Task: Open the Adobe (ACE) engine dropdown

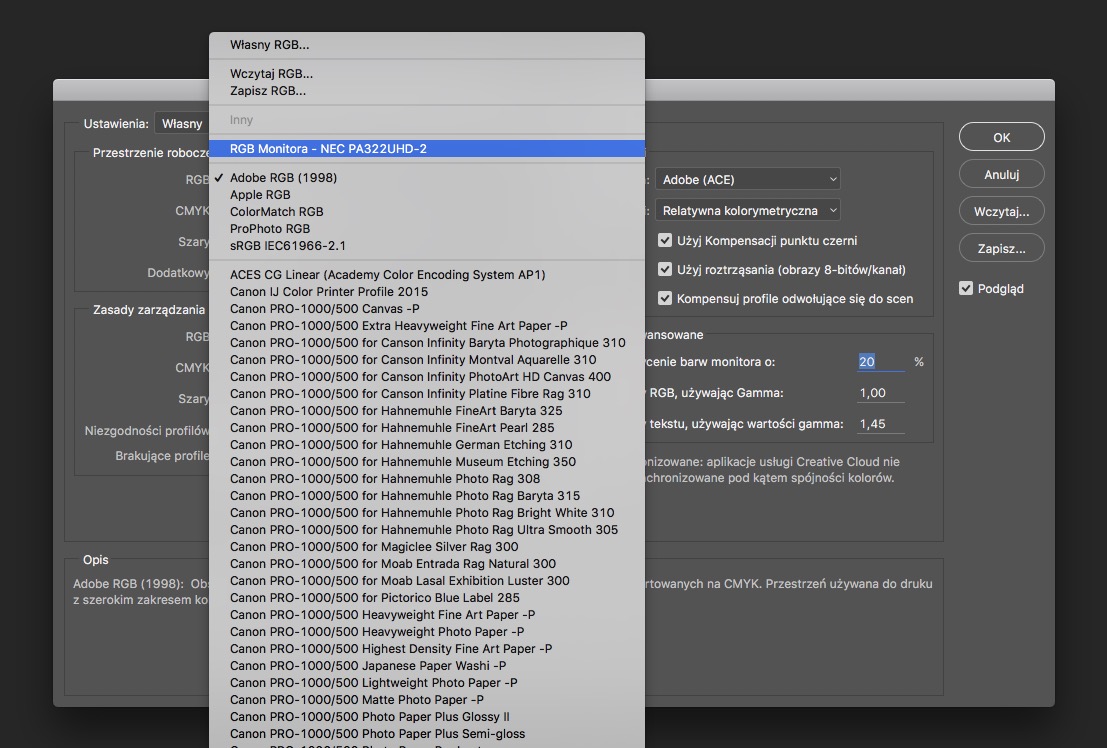Action: [x=747, y=180]
